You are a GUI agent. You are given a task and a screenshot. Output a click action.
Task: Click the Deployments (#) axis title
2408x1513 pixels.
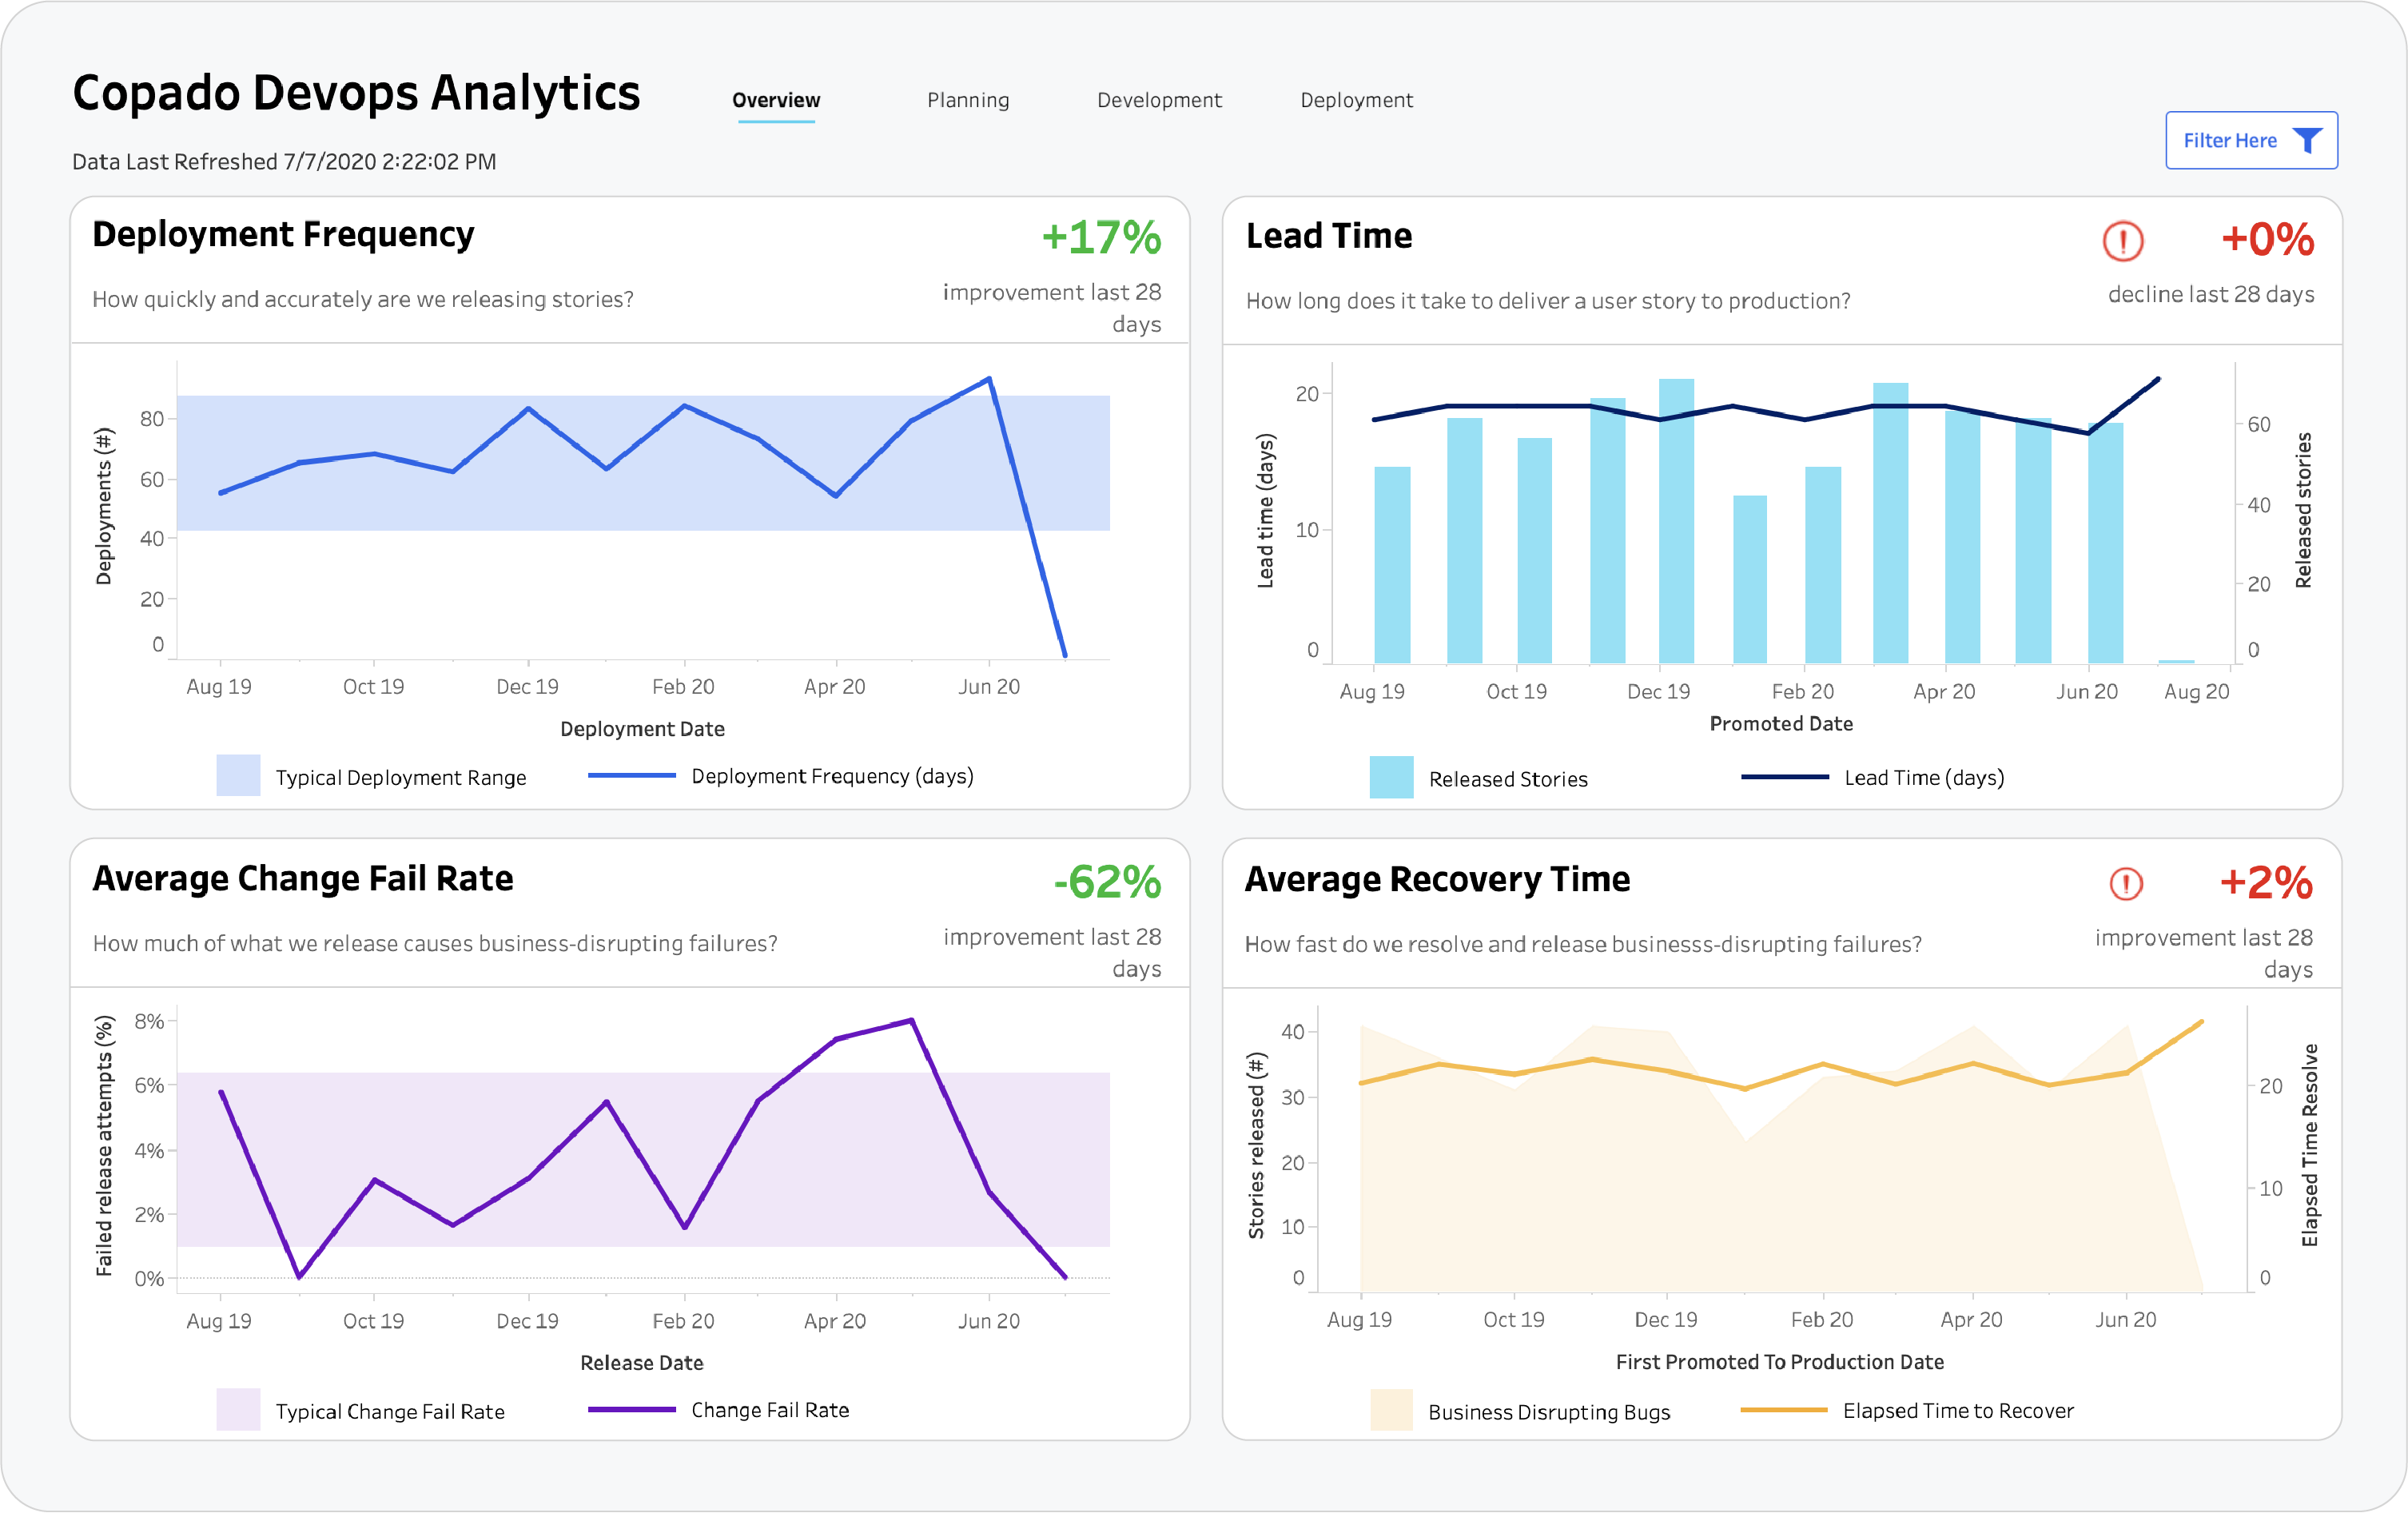pos(104,506)
